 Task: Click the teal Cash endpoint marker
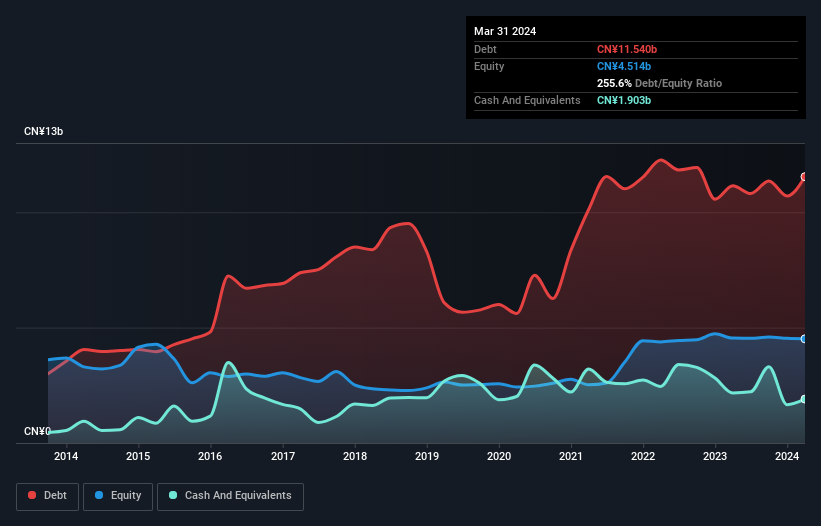[804, 399]
